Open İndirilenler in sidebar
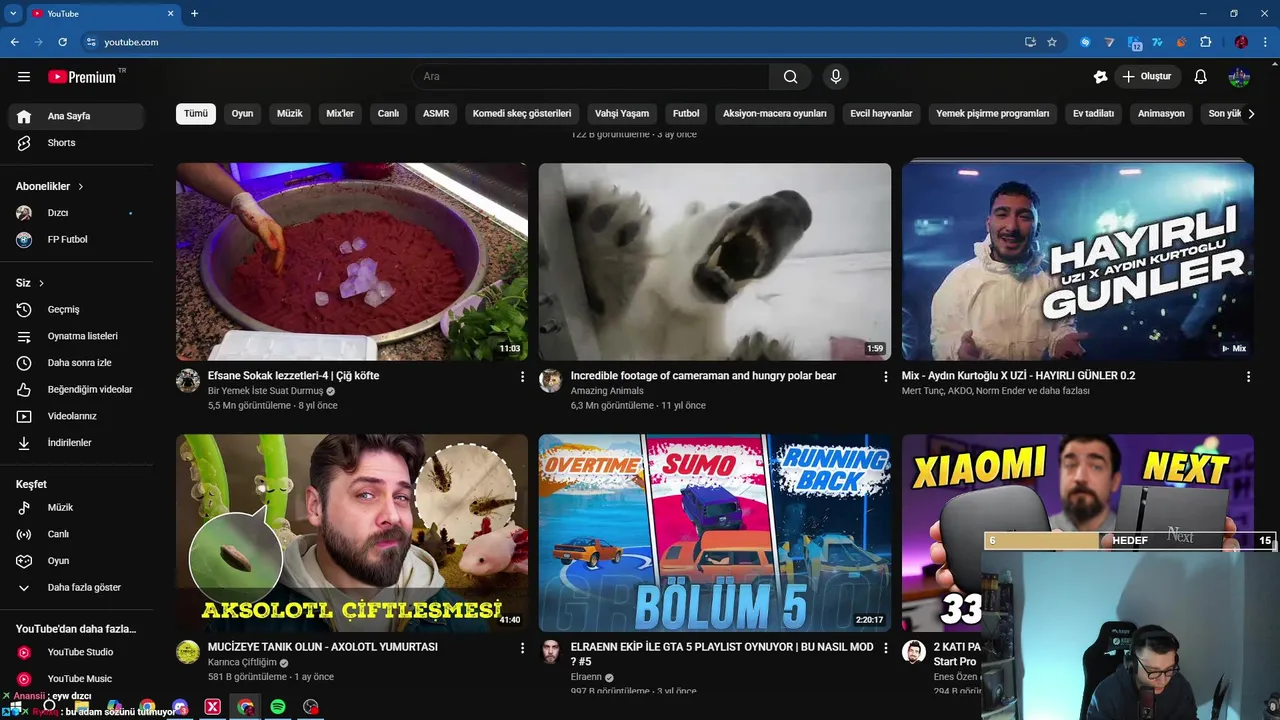 [x=76, y=443]
